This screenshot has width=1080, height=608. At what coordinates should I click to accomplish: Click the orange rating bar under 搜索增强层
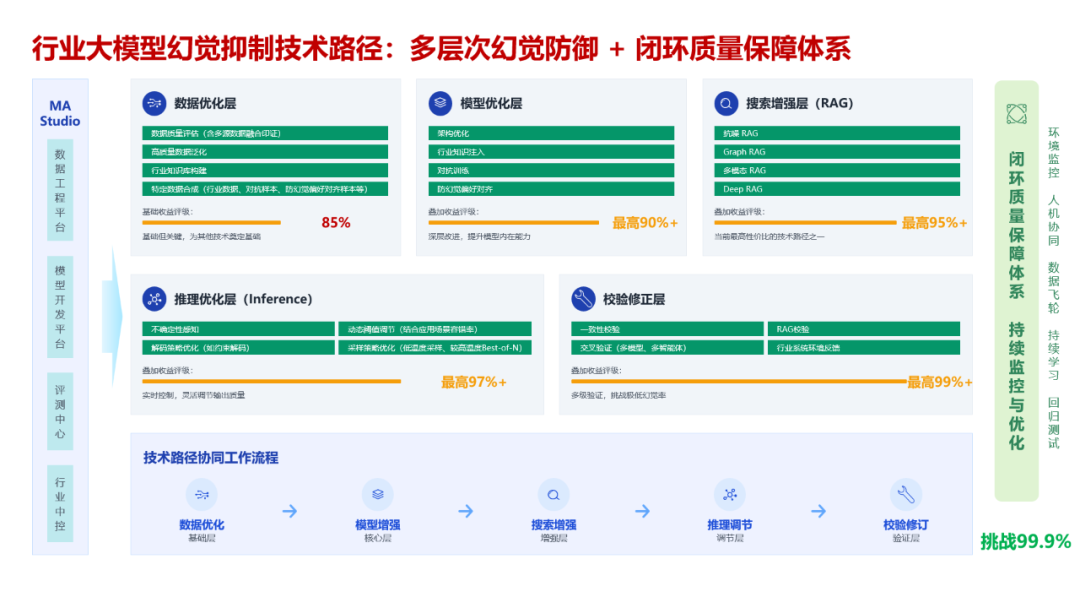805,222
